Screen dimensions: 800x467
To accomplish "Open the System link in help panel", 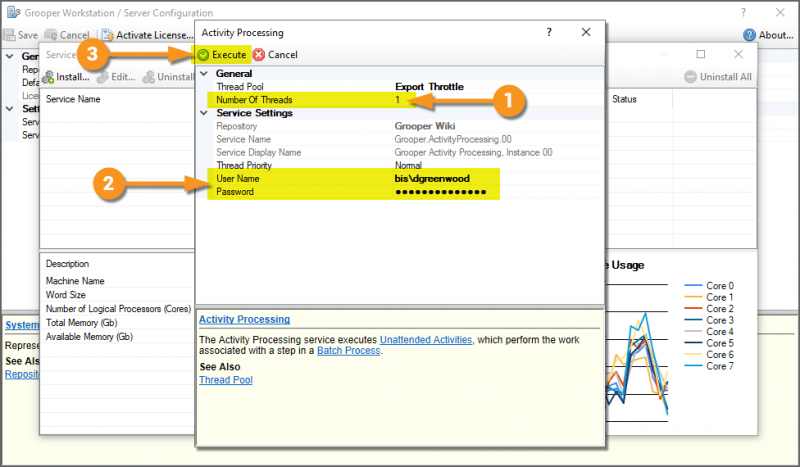I will pos(22,325).
